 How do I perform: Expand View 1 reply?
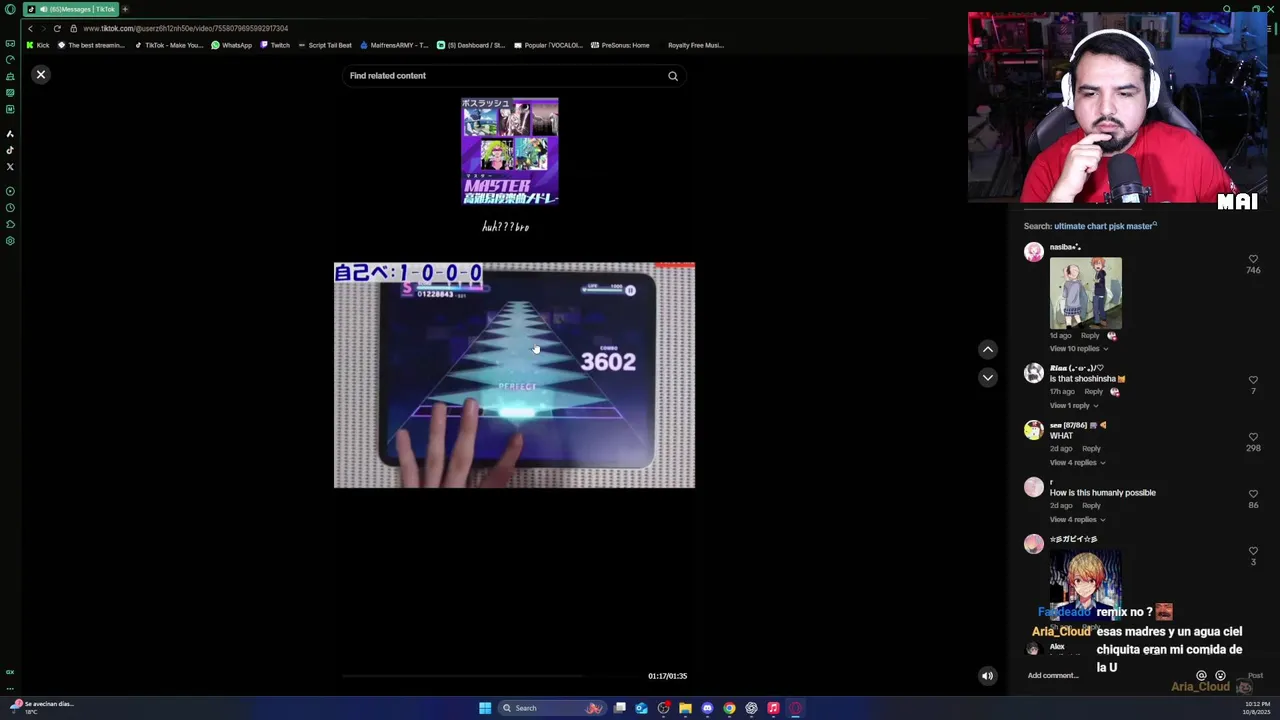1074,406
